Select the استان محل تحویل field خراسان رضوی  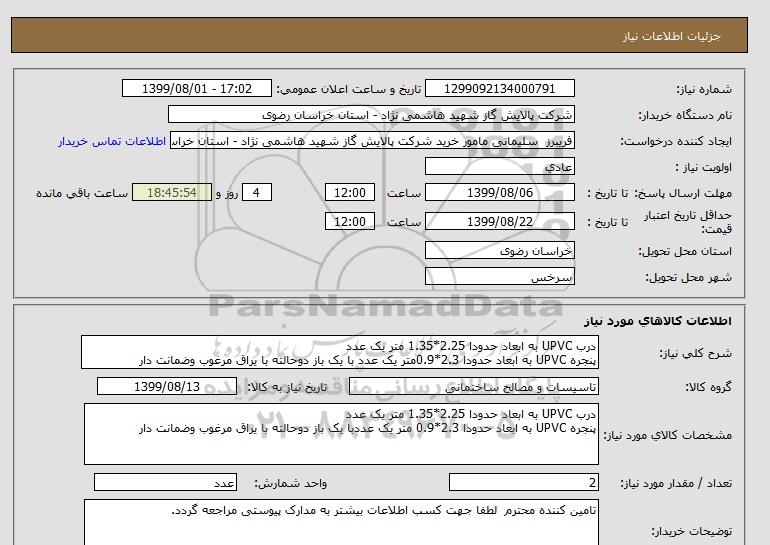(501, 253)
